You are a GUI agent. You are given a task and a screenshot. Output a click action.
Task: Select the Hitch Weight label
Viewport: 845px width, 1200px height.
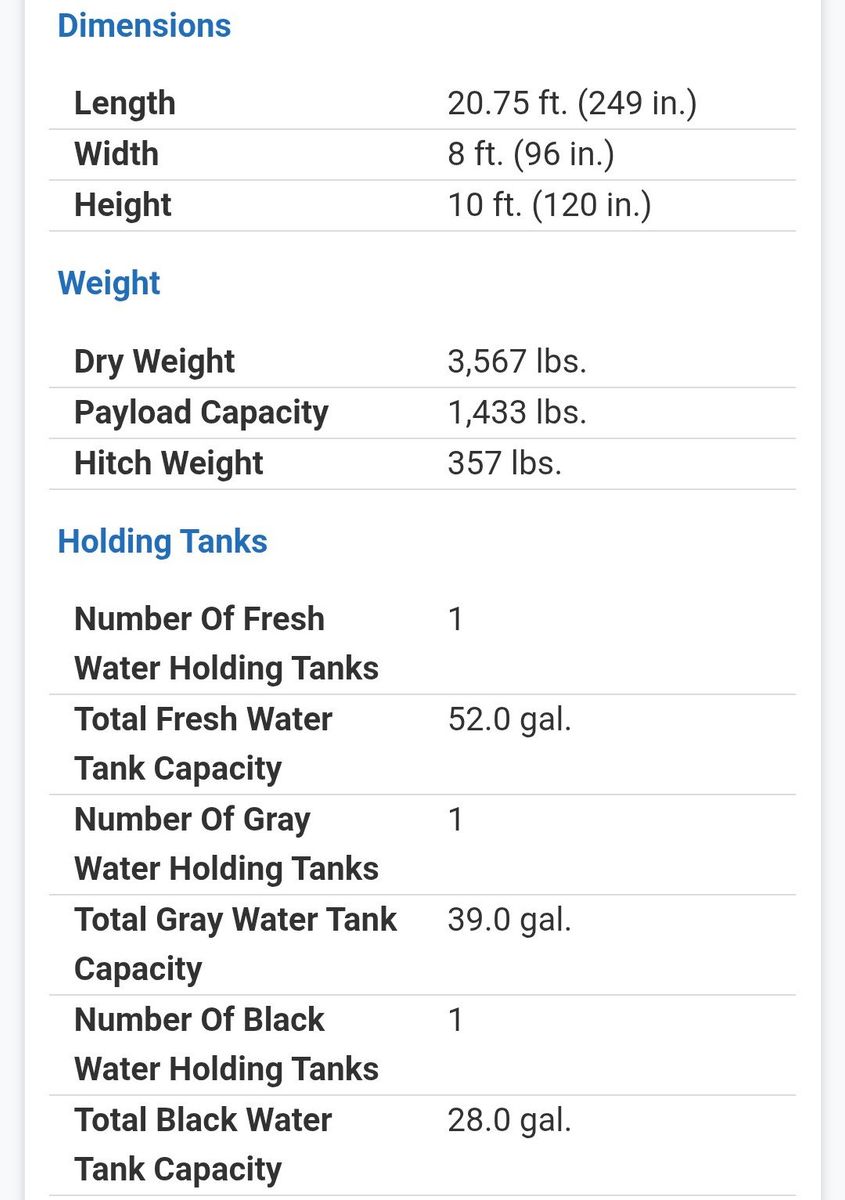(x=169, y=463)
